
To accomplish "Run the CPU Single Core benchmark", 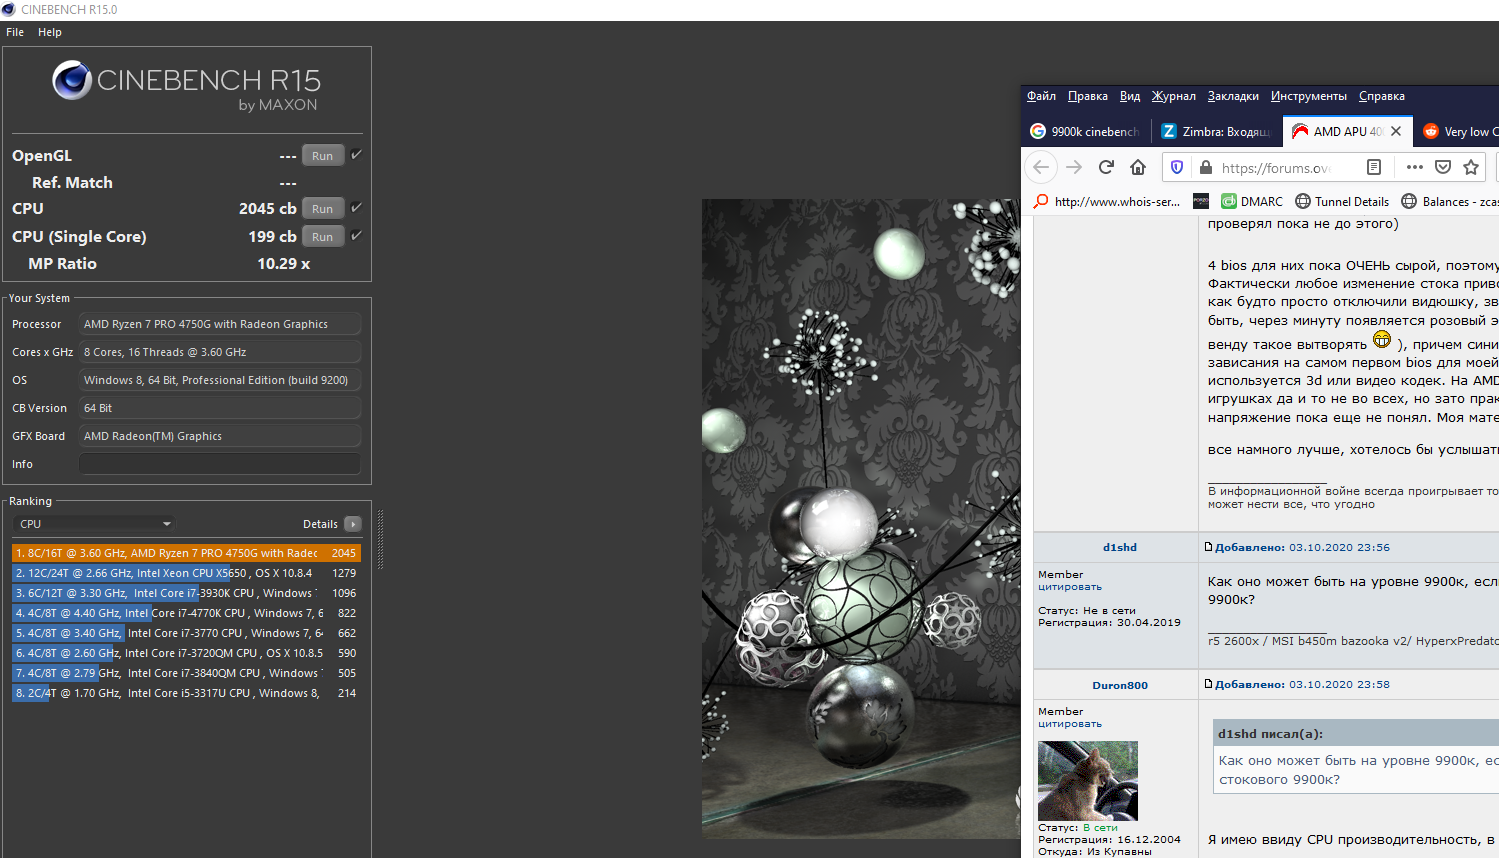I will click(322, 236).
